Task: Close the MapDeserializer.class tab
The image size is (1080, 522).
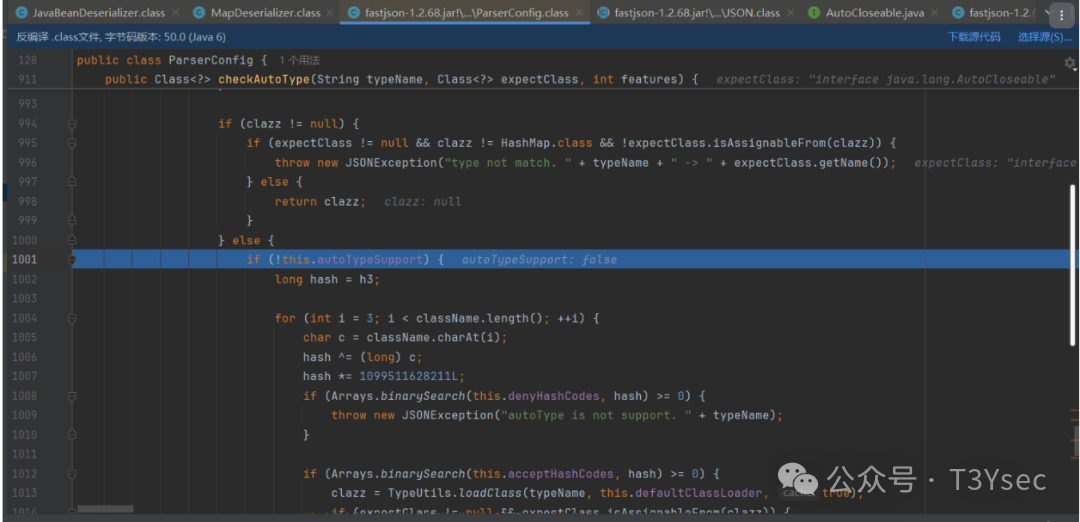Action: [331, 13]
